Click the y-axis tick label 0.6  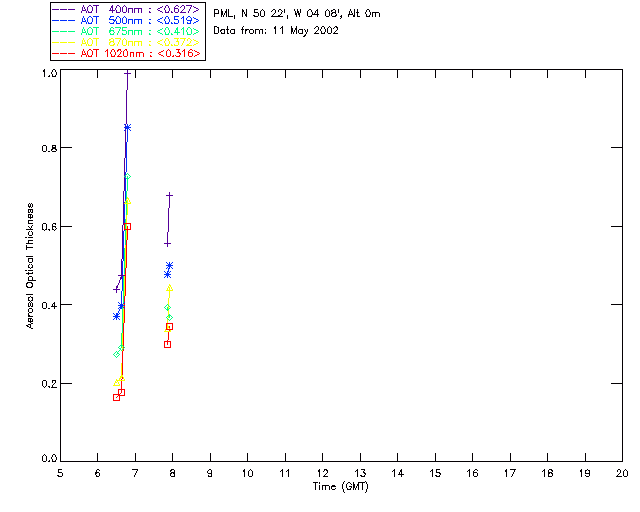point(46,227)
